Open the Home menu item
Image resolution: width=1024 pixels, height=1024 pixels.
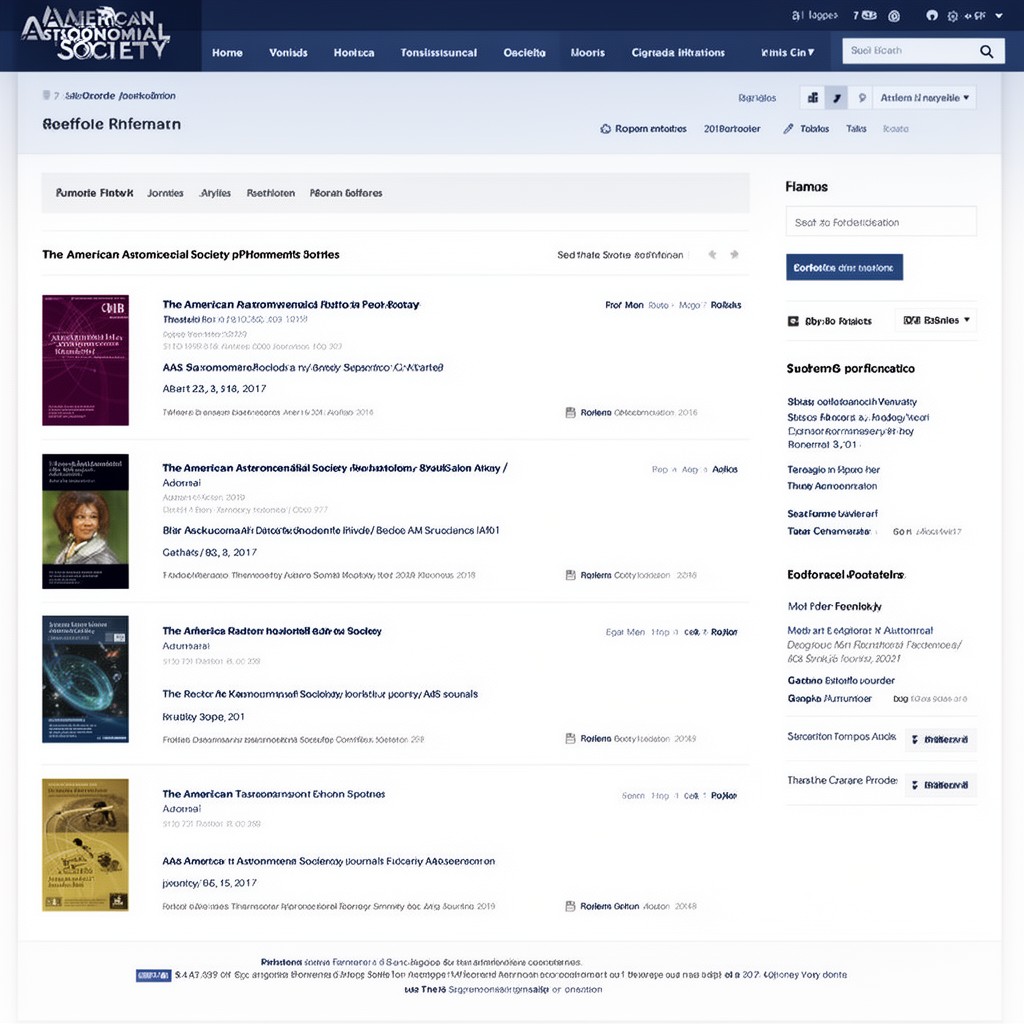(227, 53)
